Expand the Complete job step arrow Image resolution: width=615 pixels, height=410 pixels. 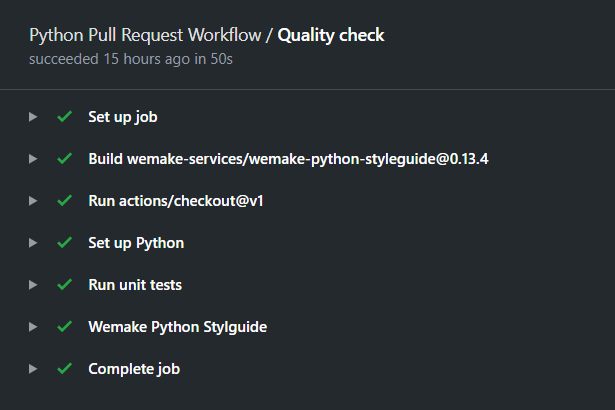(33, 369)
